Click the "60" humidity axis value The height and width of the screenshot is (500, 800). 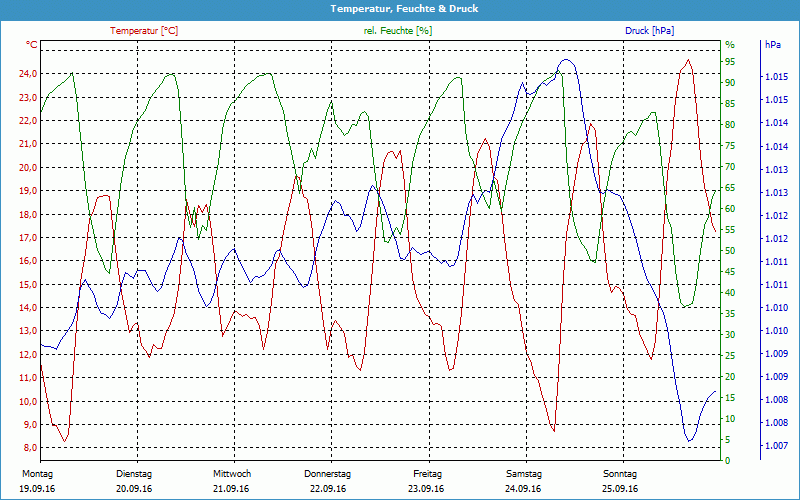730,209
